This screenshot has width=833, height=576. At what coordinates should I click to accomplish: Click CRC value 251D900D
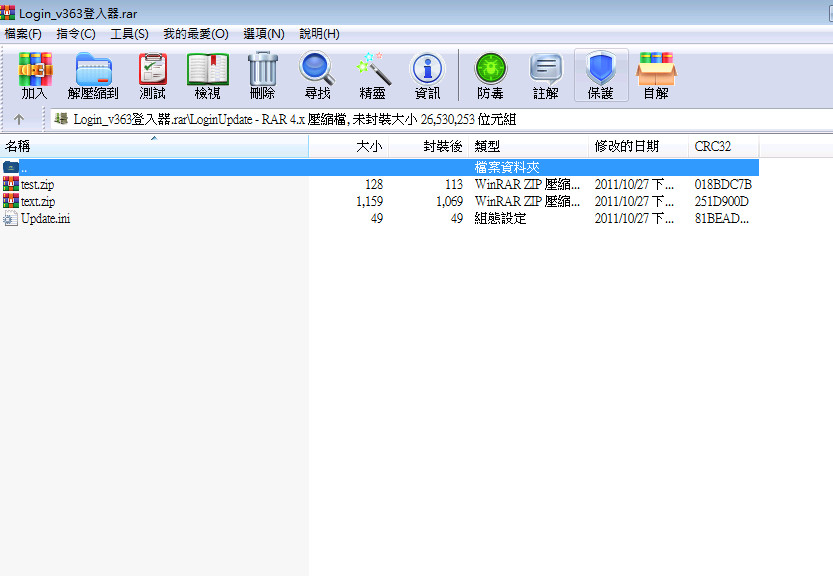(721, 201)
